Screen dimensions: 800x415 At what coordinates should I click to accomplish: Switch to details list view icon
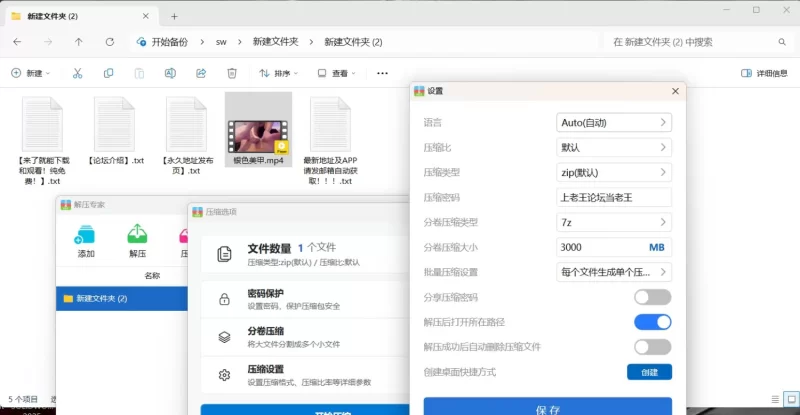click(775, 399)
